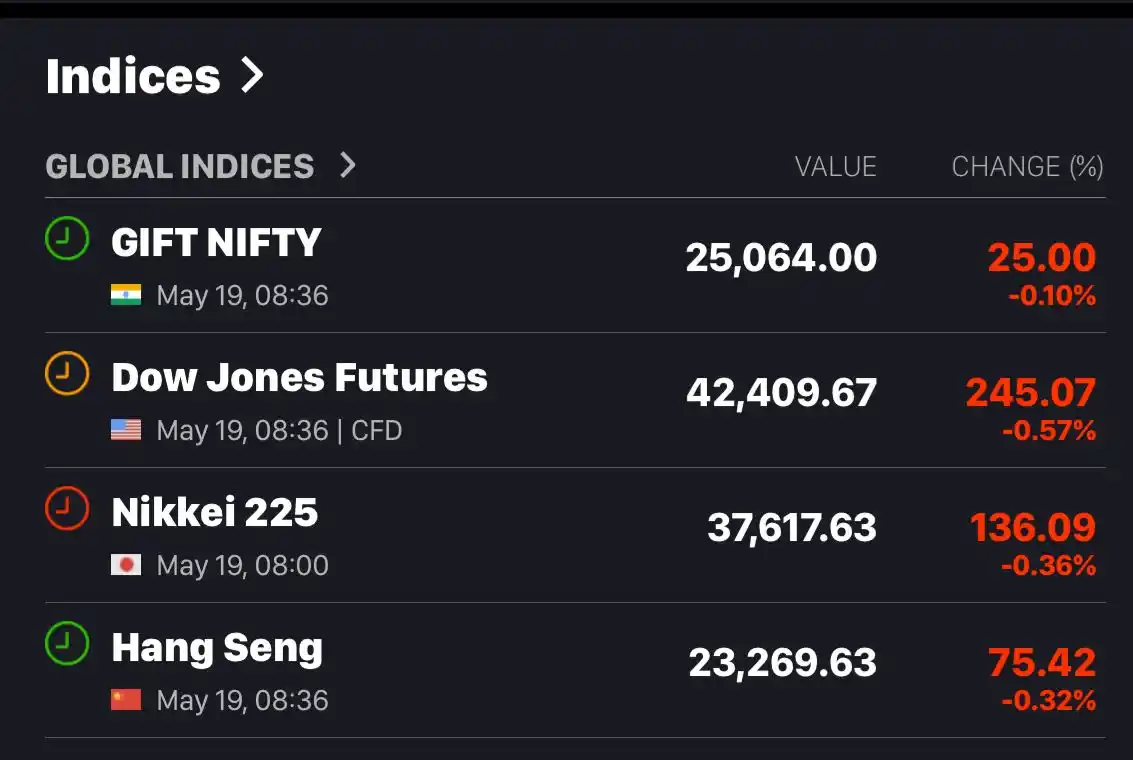Tap the India flag under GIFT NIFTY

click(126, 295)
